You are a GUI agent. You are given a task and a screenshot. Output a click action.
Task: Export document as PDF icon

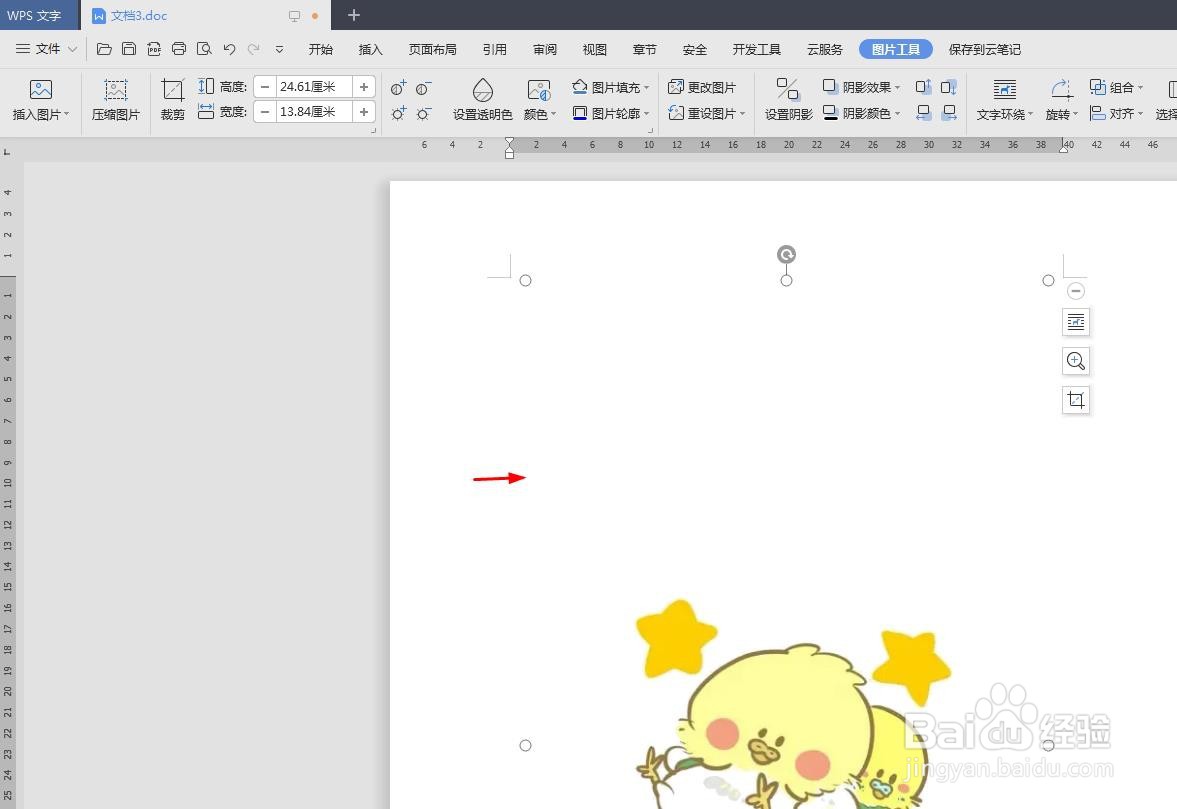point(154,49)
